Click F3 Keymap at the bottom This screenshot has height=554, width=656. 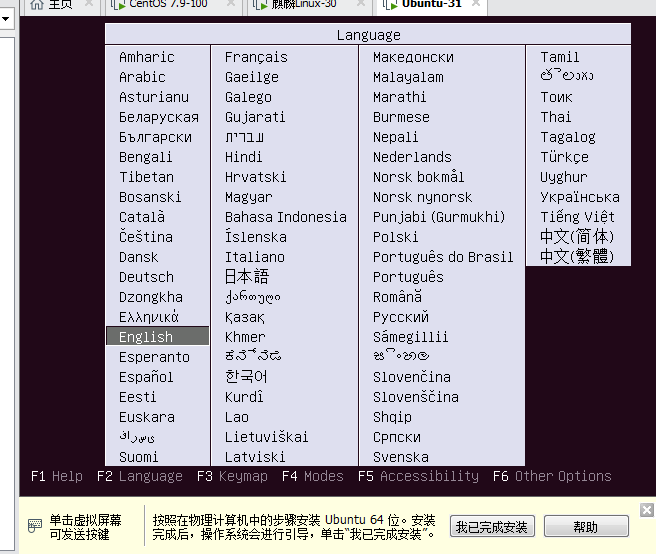click(232, 476)
